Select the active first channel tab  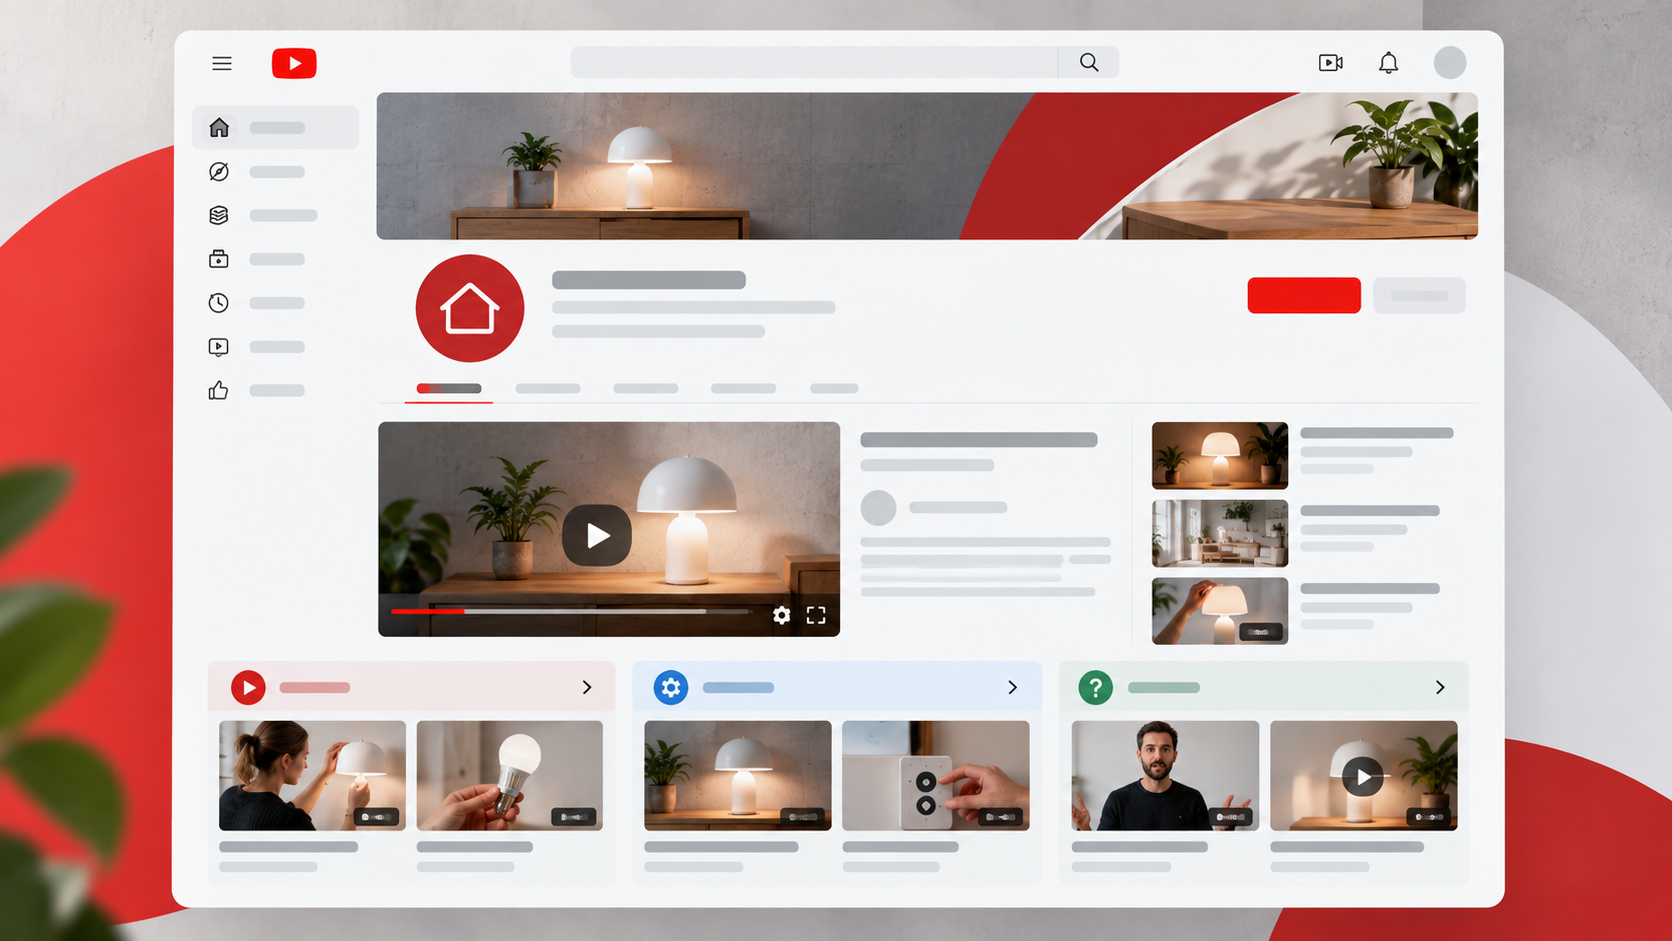[x=449, y=388]
